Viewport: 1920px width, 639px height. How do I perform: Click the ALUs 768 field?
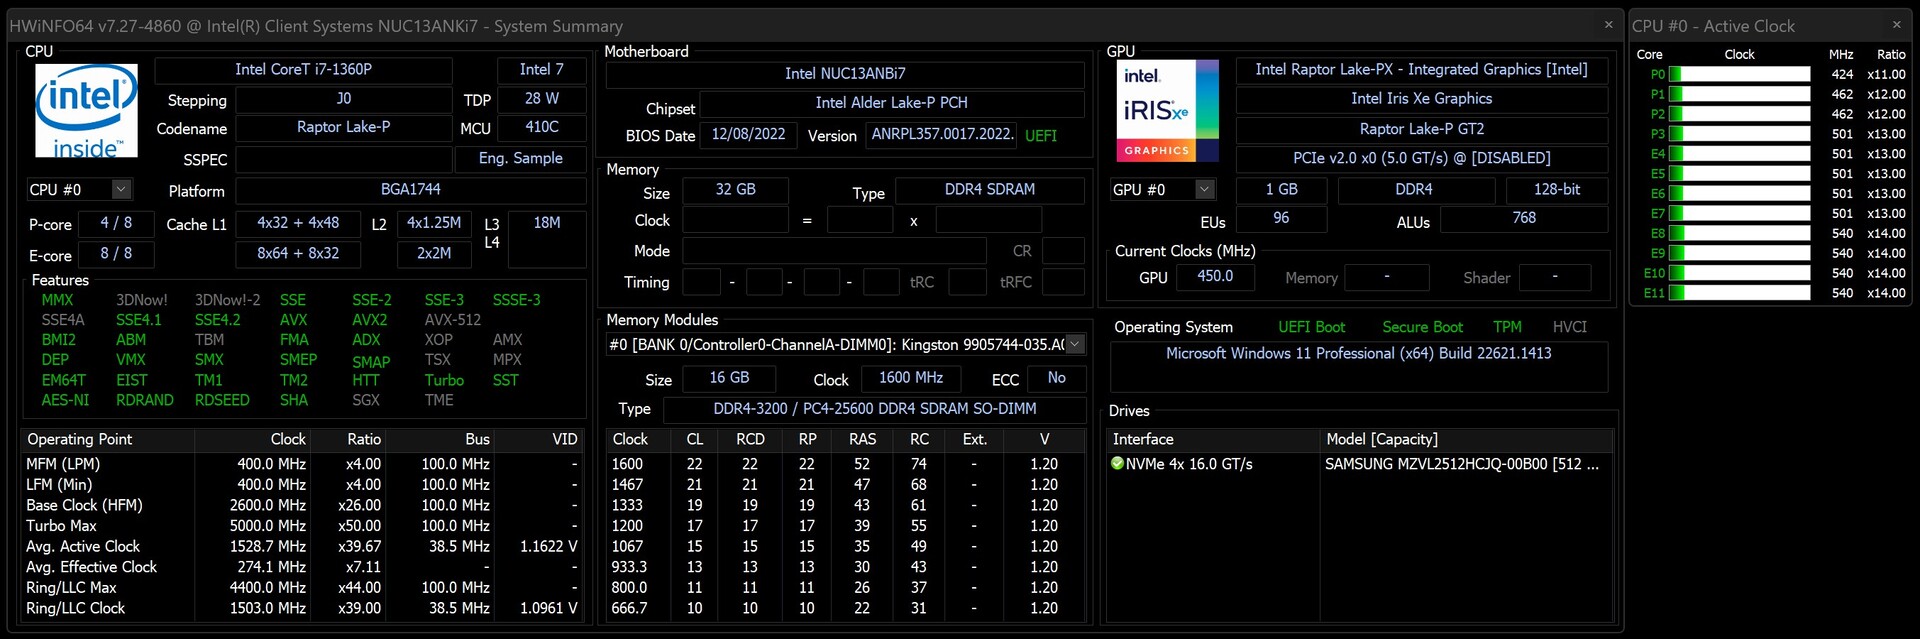[x=1524, y=218]
